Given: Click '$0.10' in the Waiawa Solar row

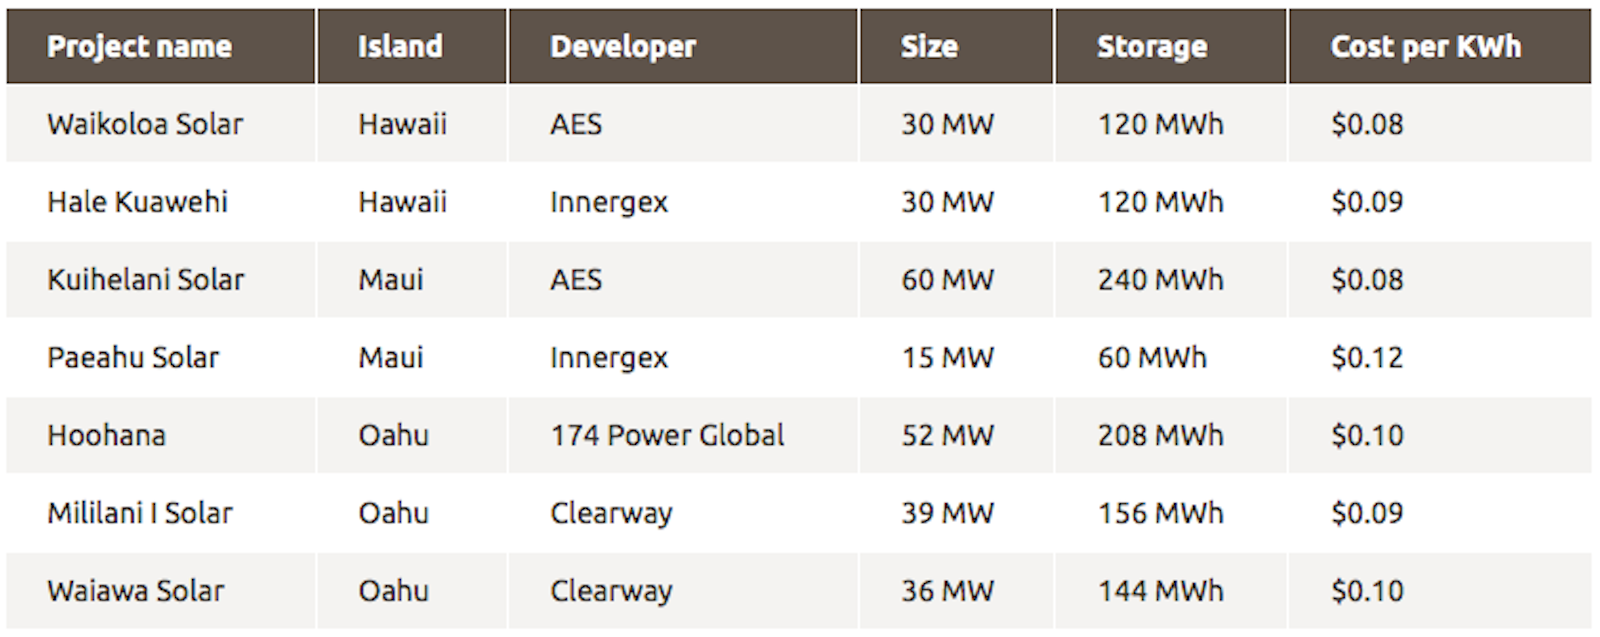Looking at the screenshot, I should pyautogui.click(x=1367, y=591).
